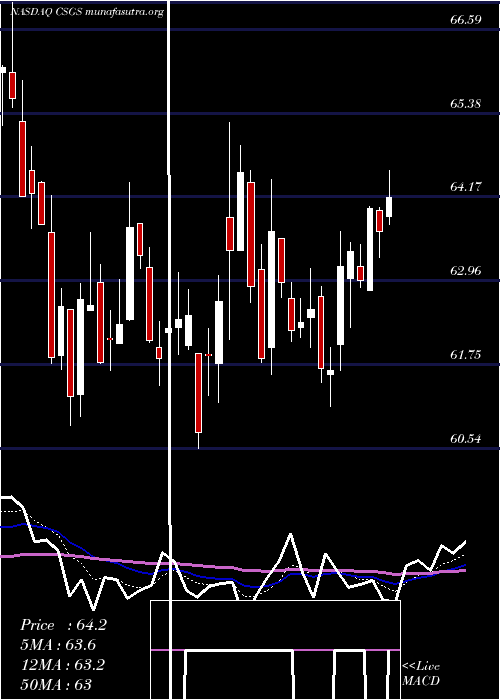The image size is (500, 700).
Task: Click the 61.75 price axis label
Action: (x=466, y=355)
